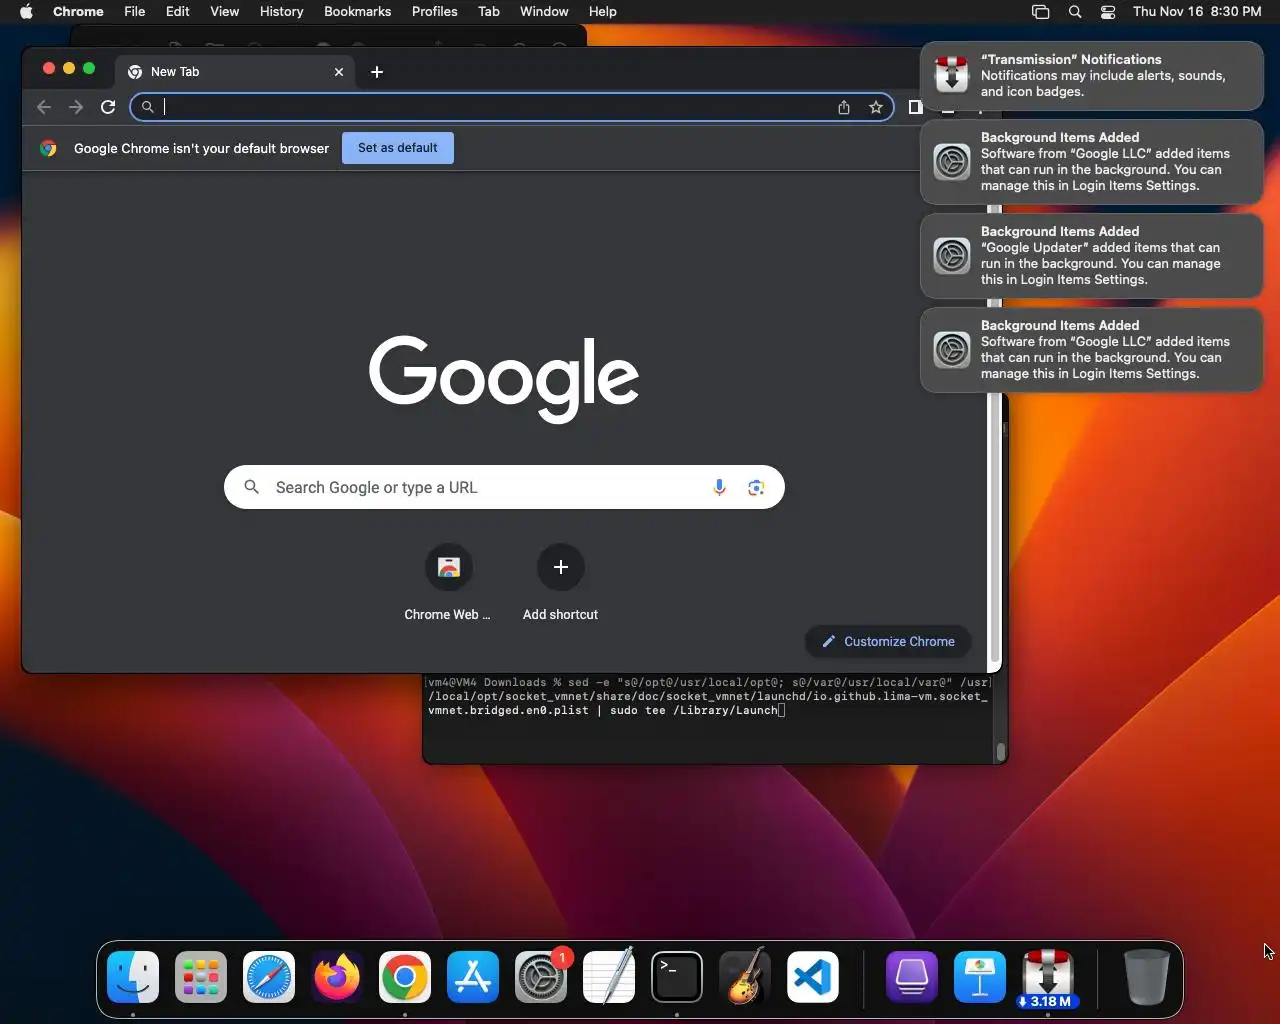The width and height of the screenshot is (1280, 1024).
Task: Open the Window menu
Action: 544,12
